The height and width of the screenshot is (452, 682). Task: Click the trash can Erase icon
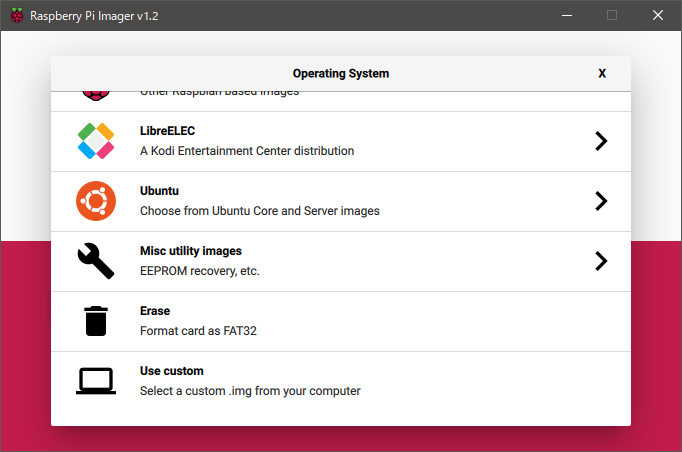click(96, 321)
